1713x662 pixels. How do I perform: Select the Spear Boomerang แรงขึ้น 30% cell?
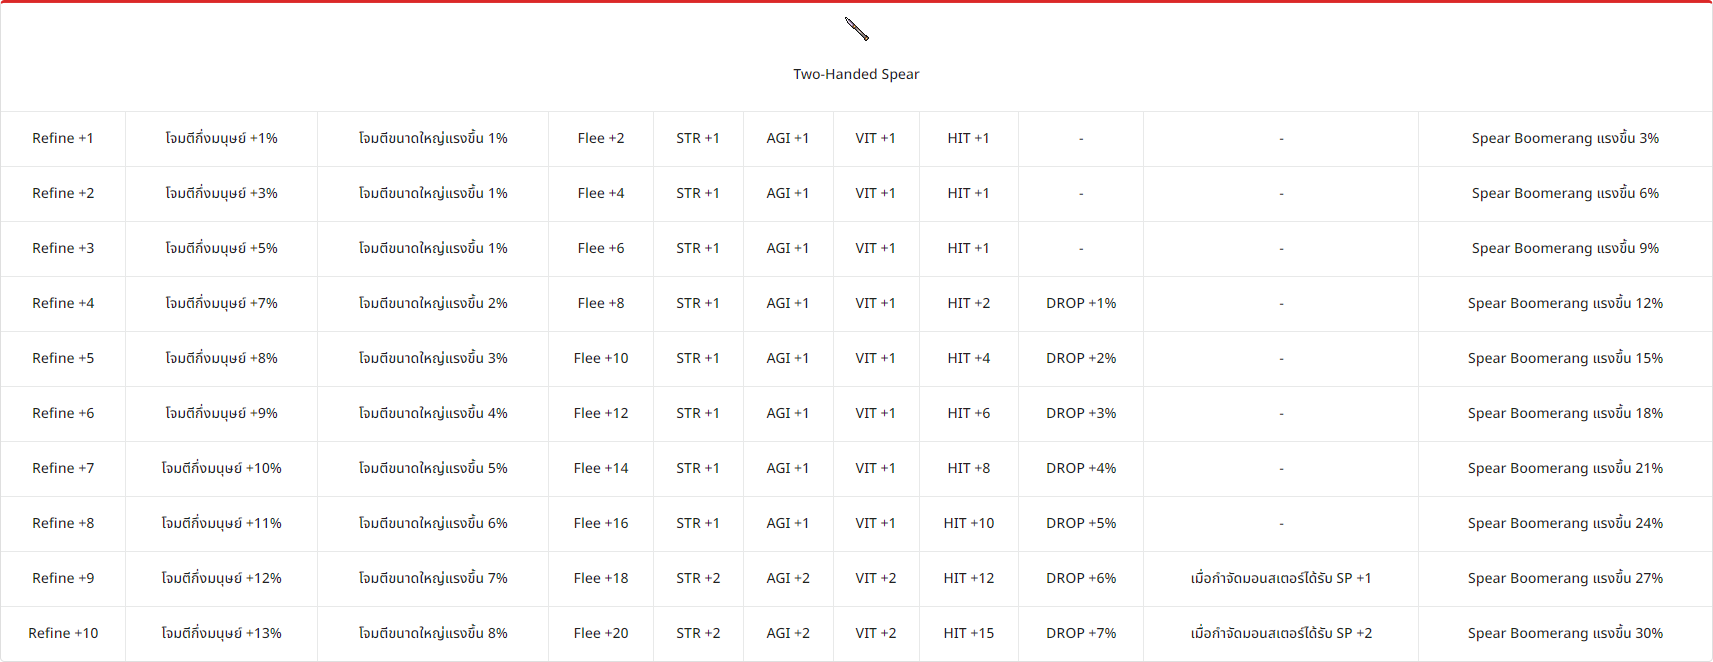[1565, 633]
